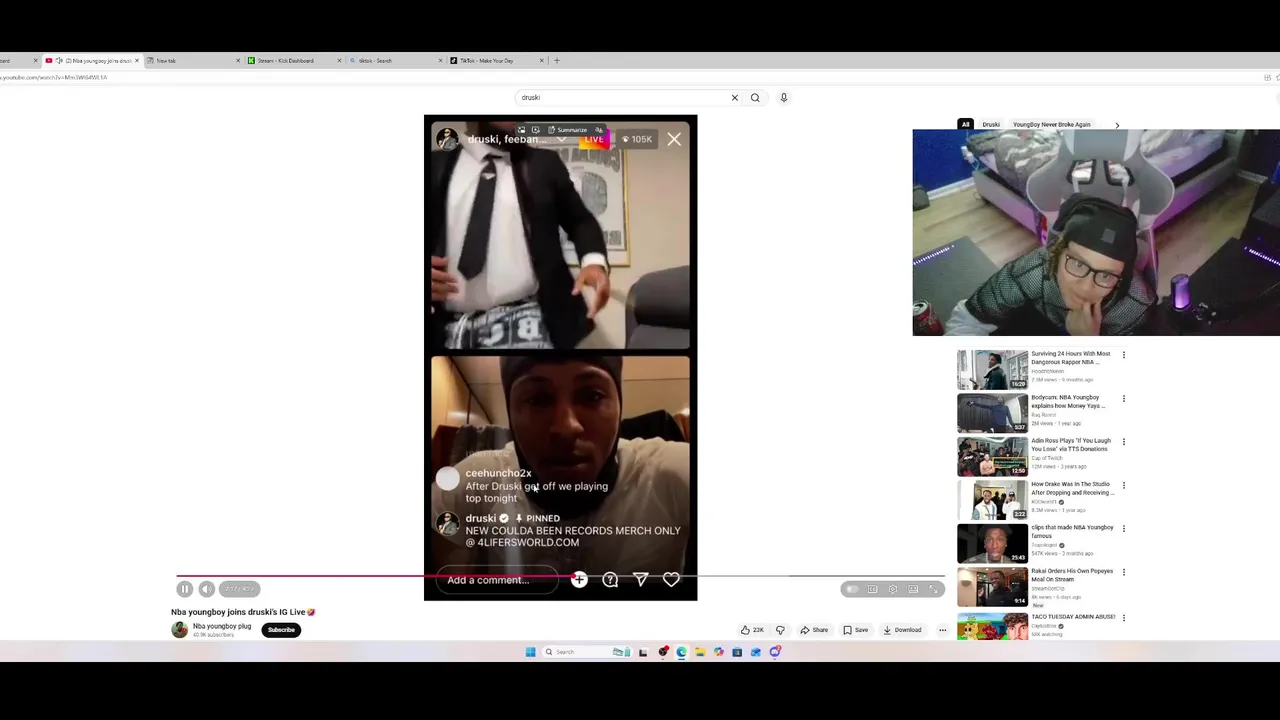Open Adin Ross Plays If You Laugh thumbnail
Viewport: 1280px width, 720px height.
coord(992,457)
